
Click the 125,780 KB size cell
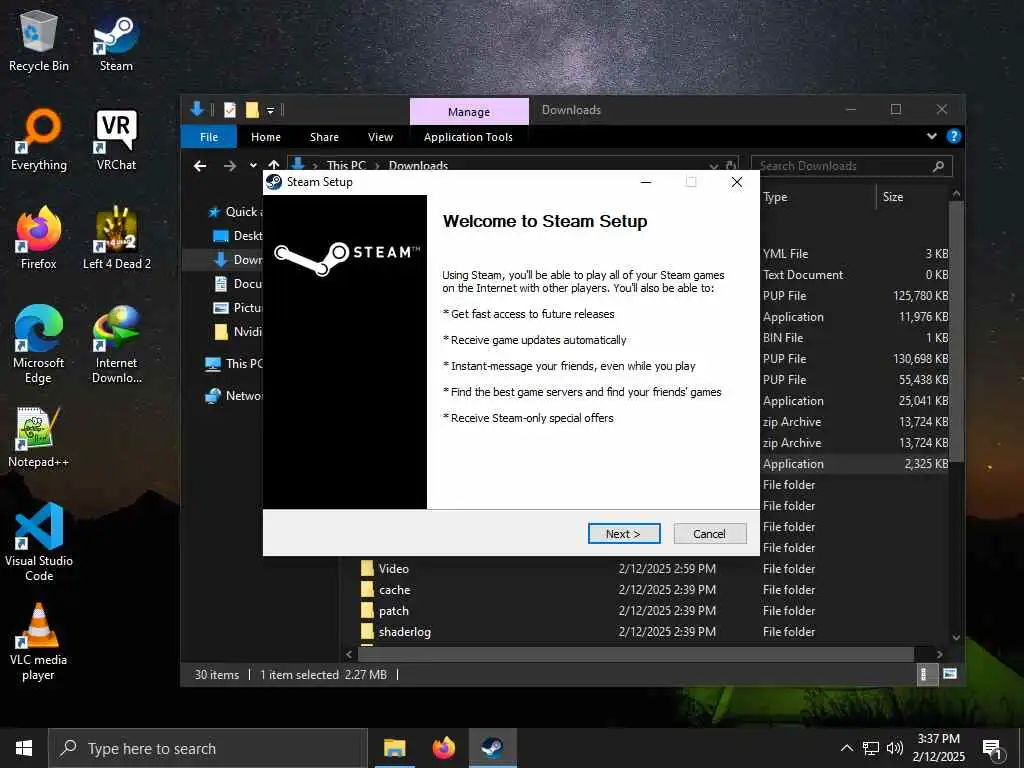tap(921, 296)
